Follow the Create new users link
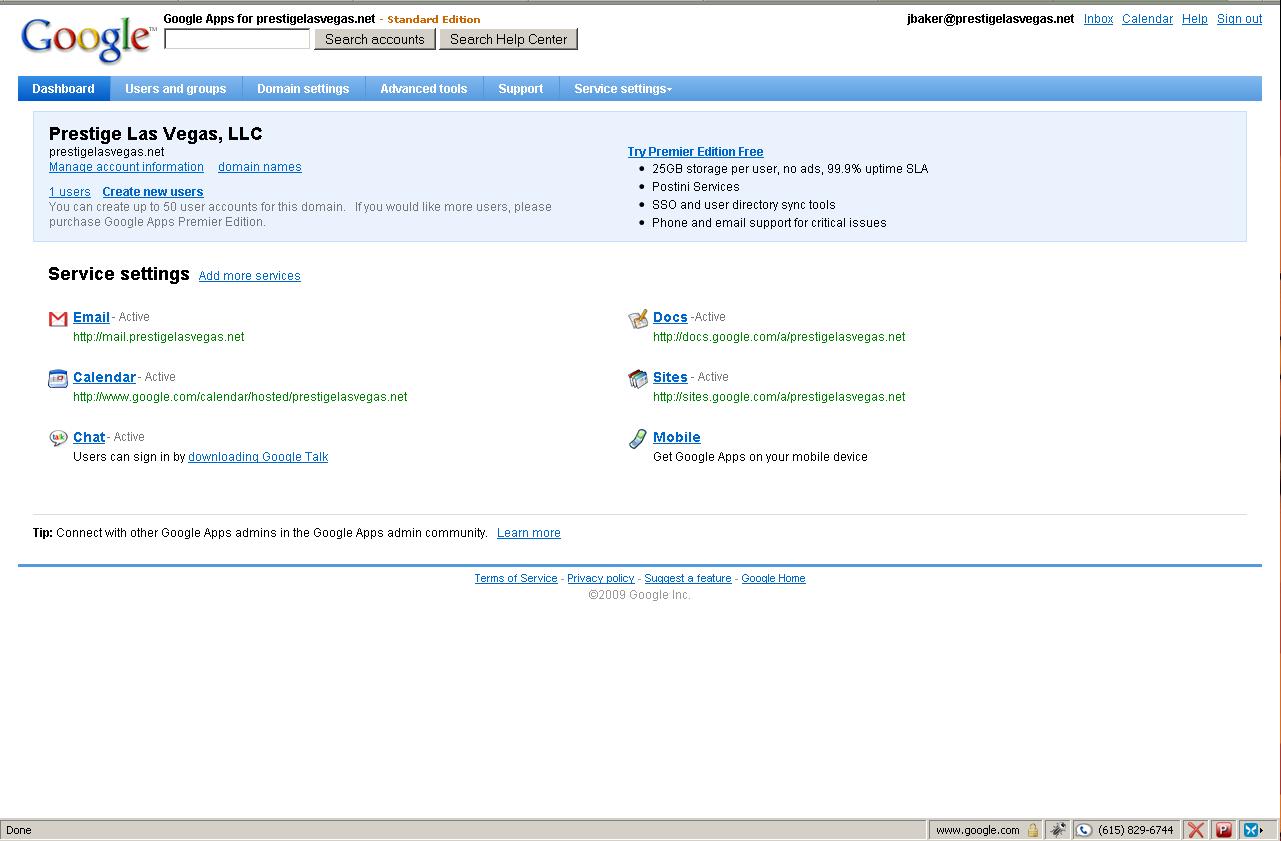 click(153, 192)
